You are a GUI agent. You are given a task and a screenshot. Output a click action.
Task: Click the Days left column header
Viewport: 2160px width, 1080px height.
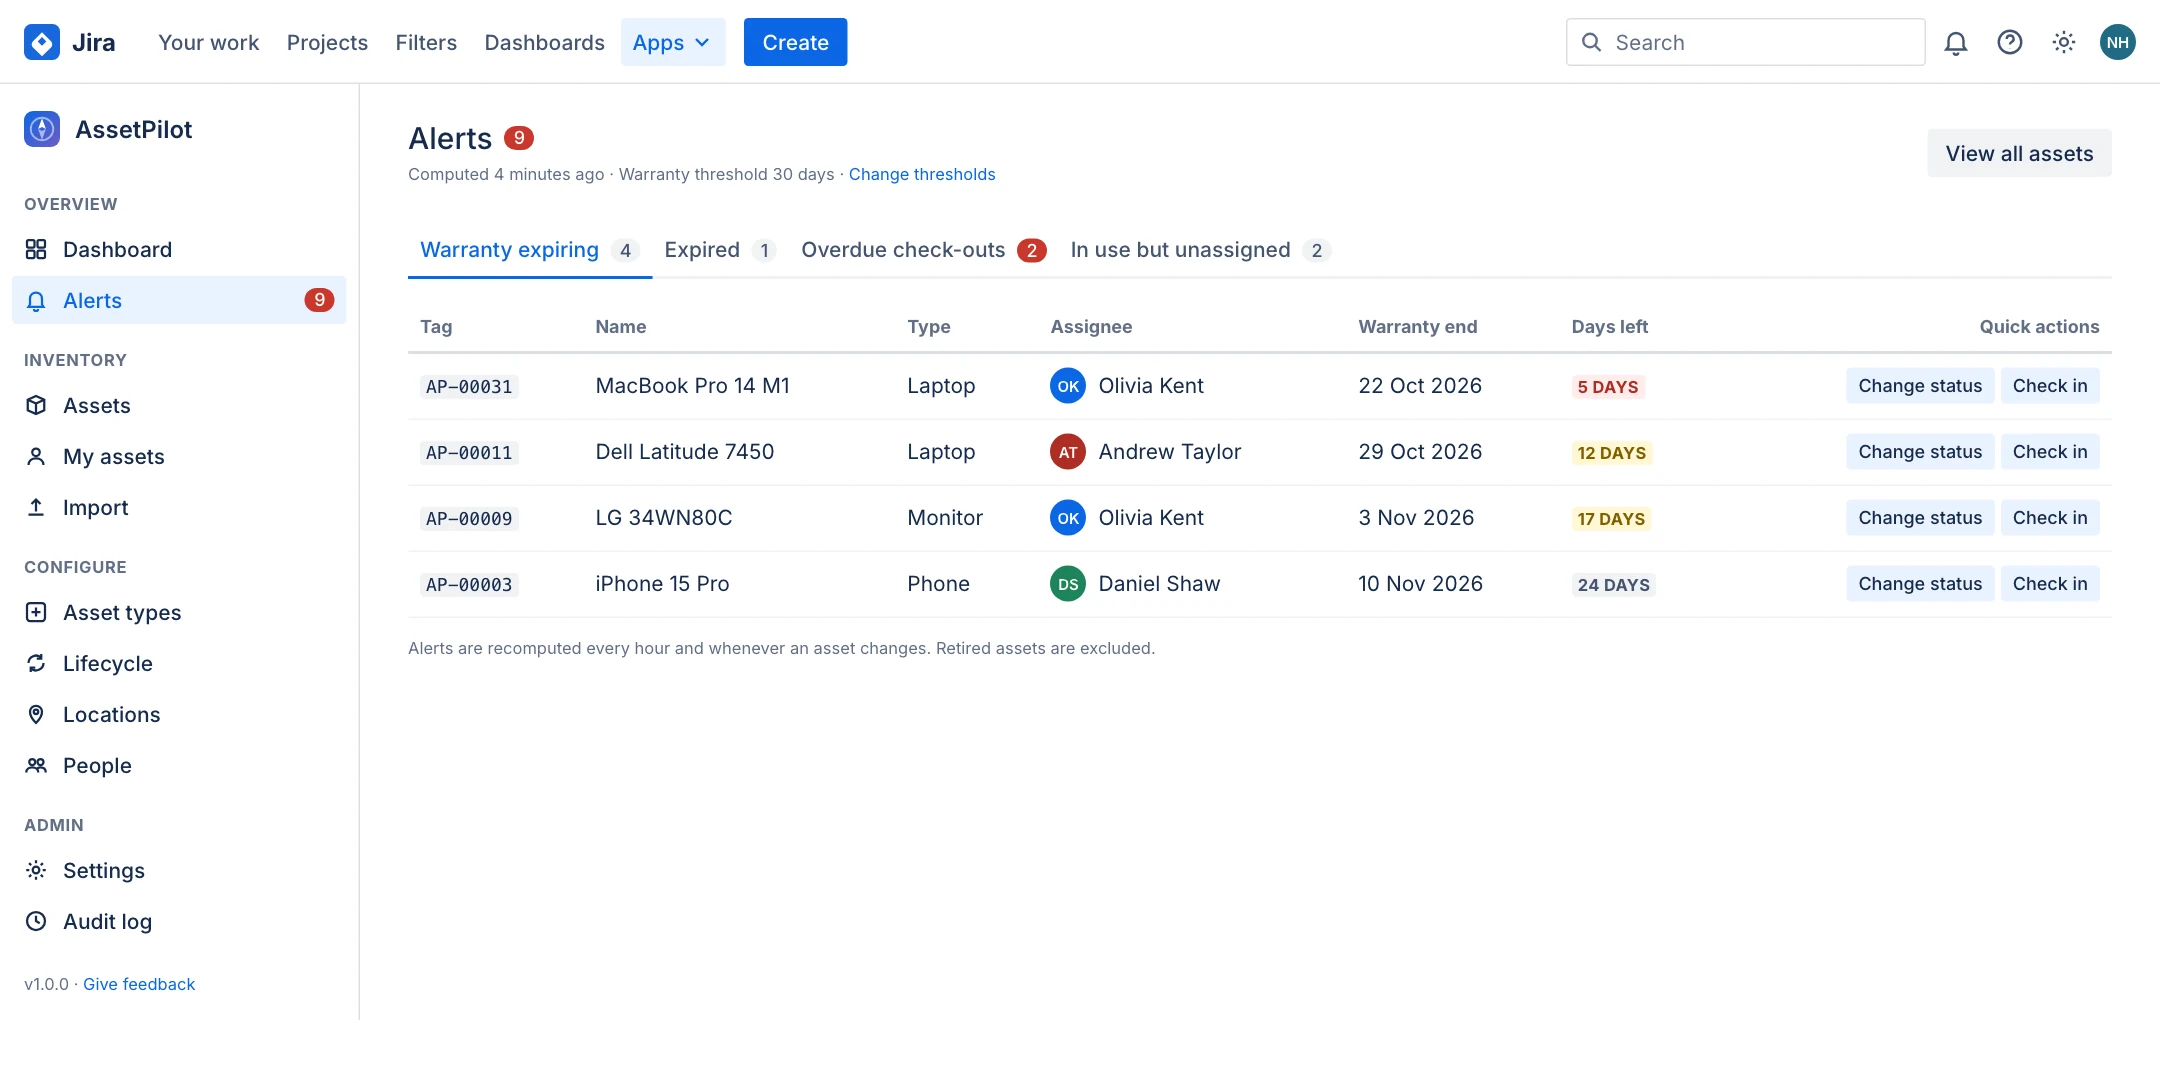point(1609,327)
